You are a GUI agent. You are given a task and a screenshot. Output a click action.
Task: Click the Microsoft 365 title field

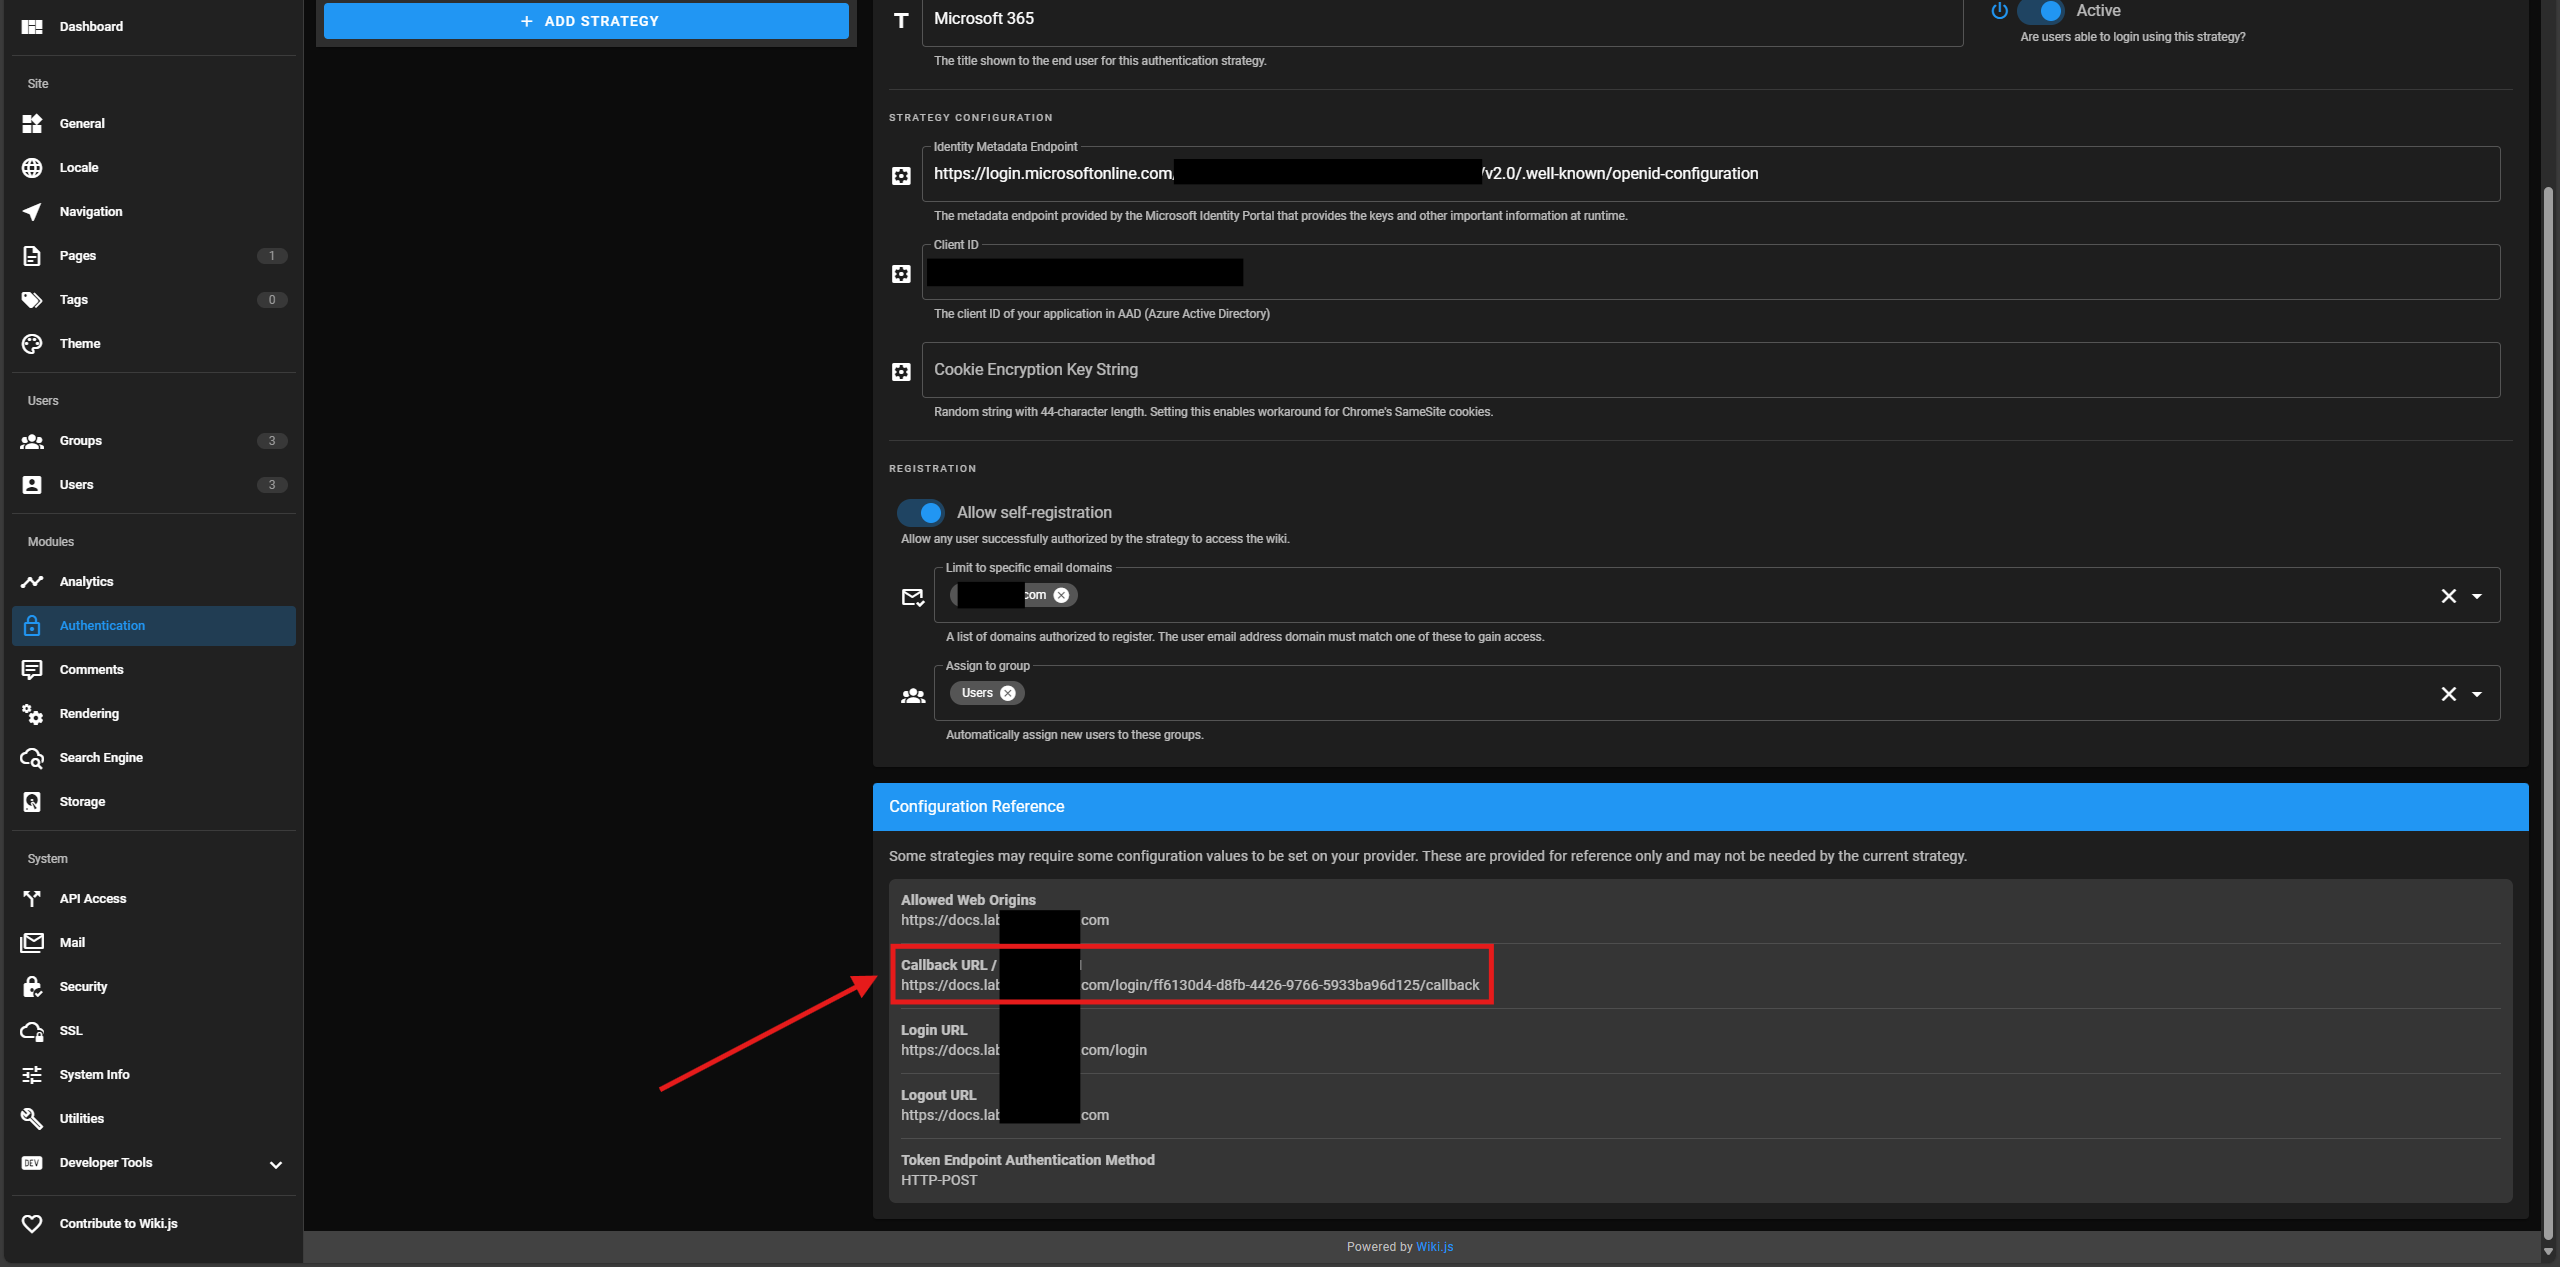point(1442,20)
